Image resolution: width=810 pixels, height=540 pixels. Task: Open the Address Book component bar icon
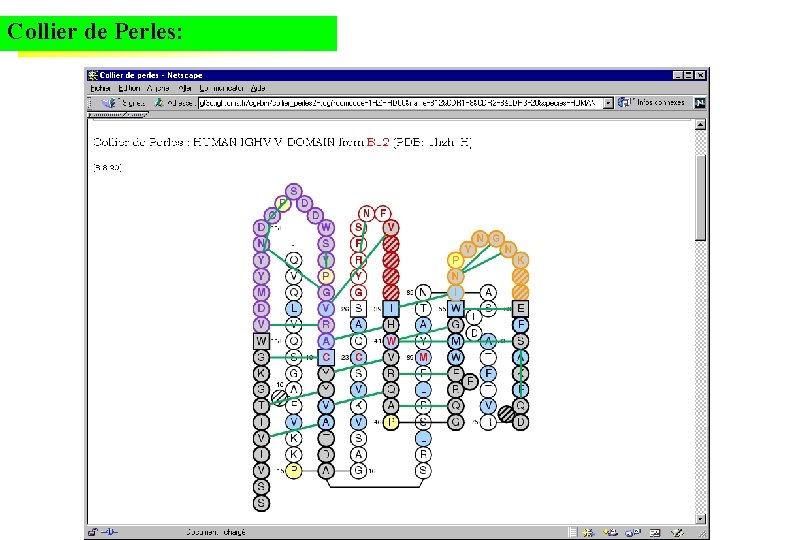tap(655, 532)
